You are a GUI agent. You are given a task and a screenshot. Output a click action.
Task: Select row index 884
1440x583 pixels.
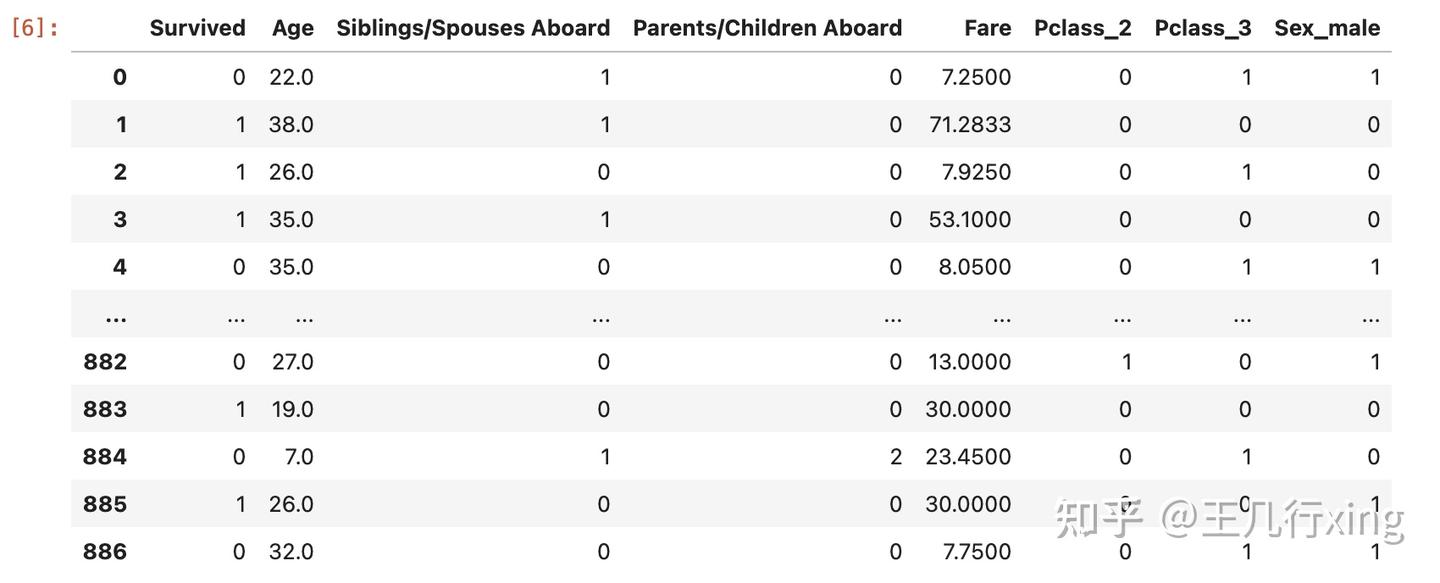(105, 457)
